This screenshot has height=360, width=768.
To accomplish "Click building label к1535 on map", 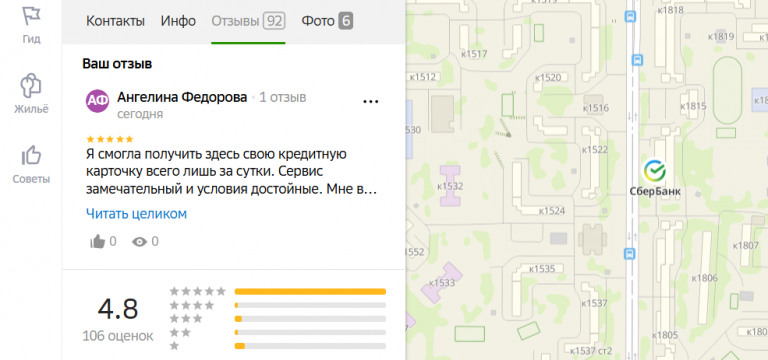I will point(542,269).
